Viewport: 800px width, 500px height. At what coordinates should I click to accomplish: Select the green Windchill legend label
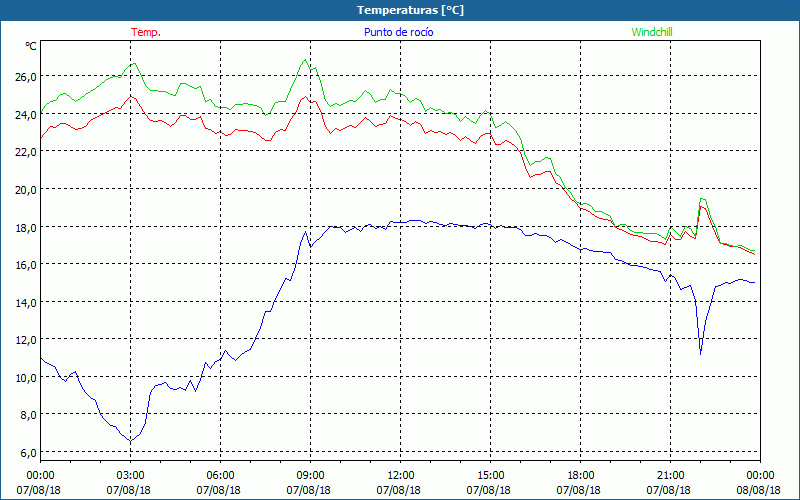coord(652,32)
